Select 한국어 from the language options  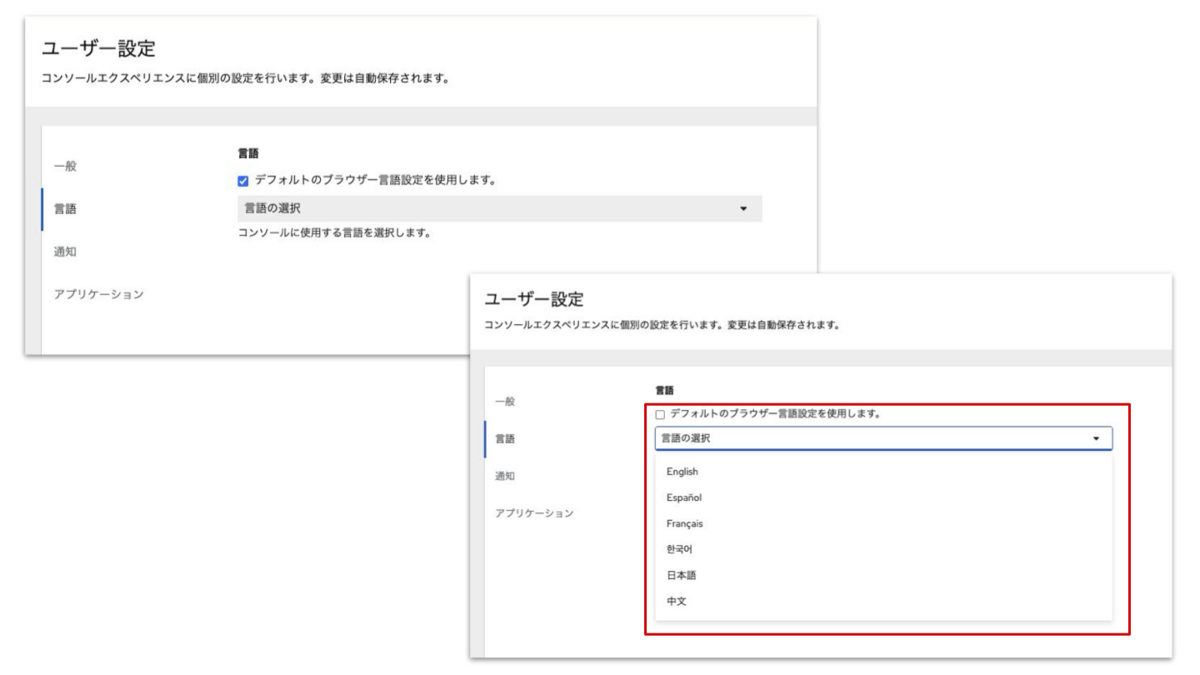tap(681, 547)
